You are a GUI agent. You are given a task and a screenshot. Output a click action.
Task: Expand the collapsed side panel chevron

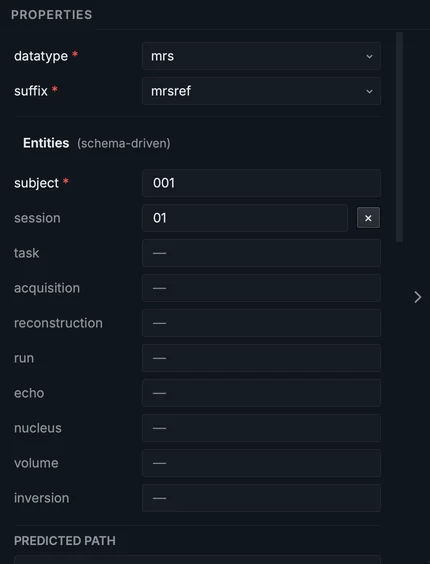coord(417,297)
